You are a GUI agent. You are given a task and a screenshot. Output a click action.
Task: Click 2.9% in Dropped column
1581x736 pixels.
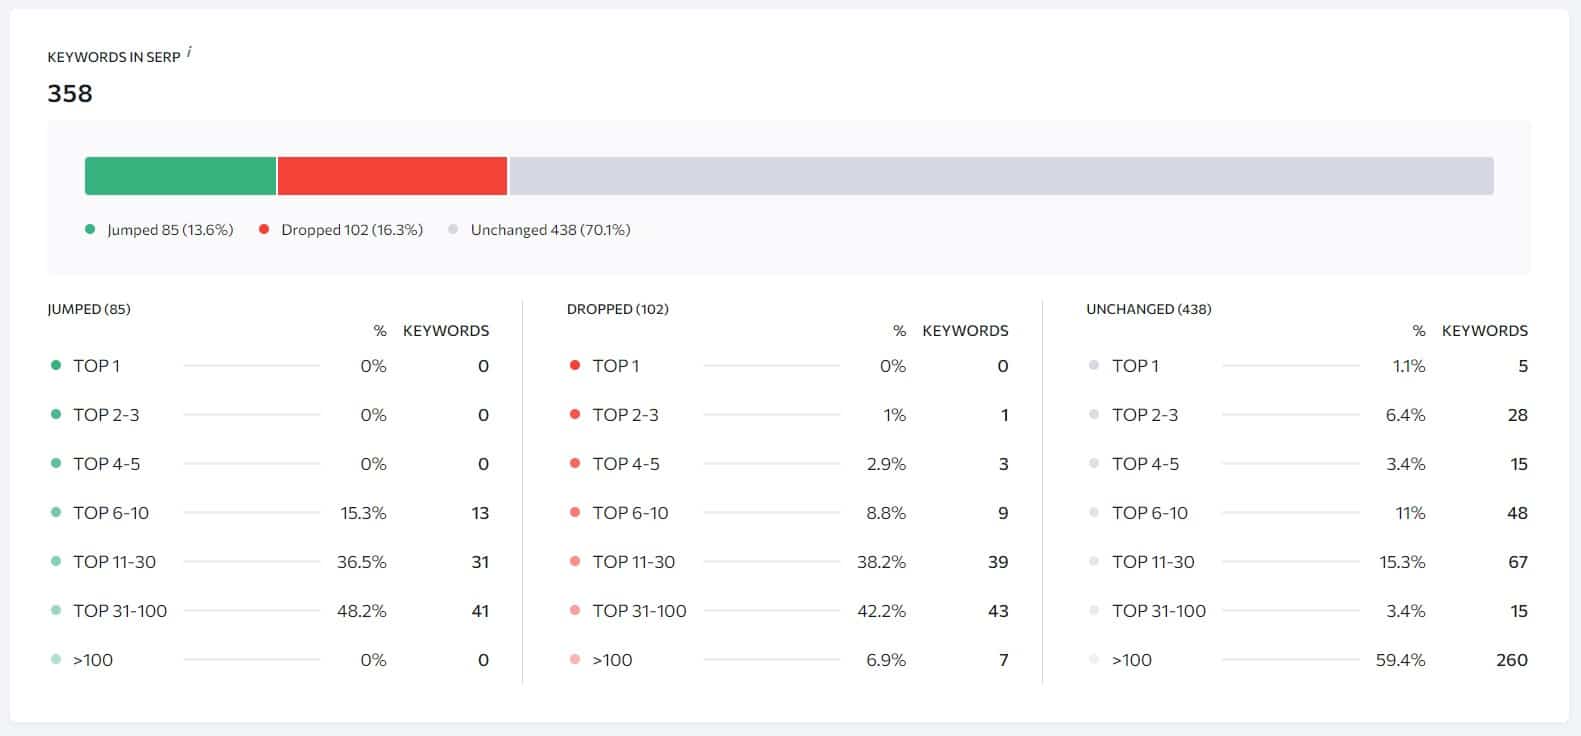pos(886,464)
